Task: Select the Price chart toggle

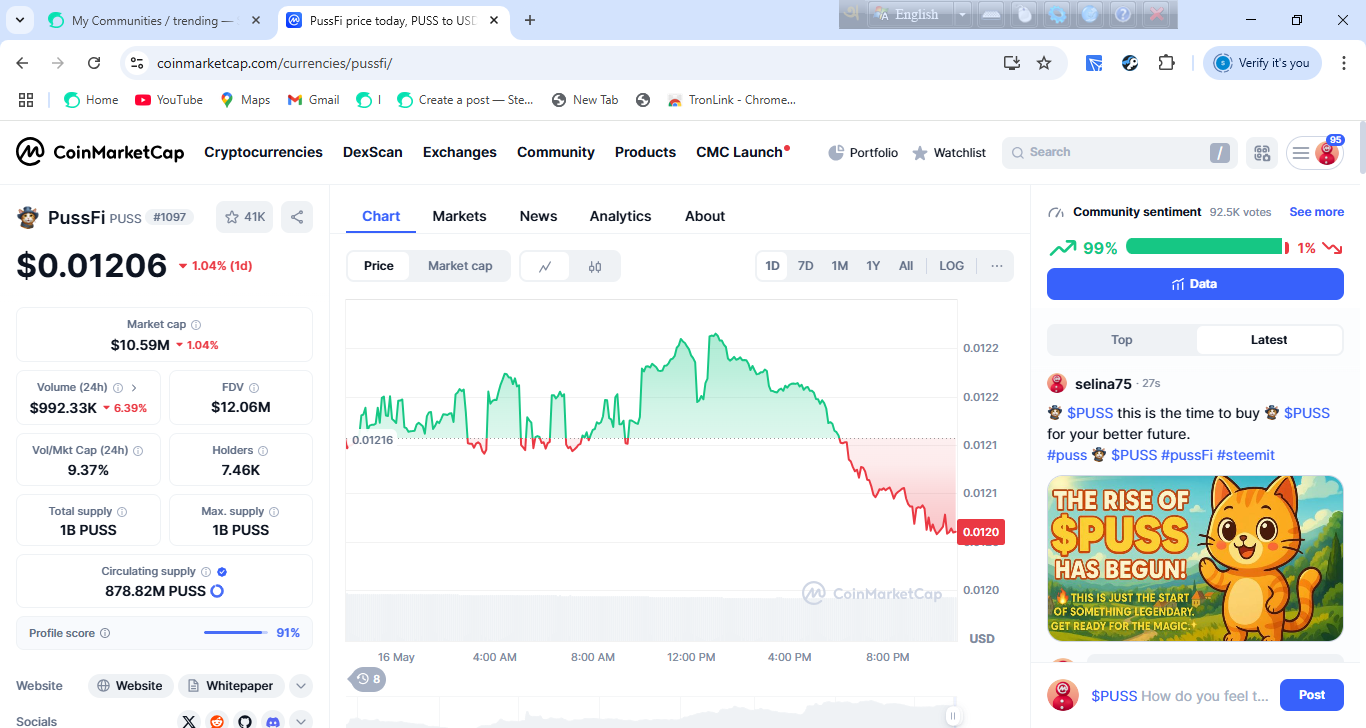Action: point(379,266)
